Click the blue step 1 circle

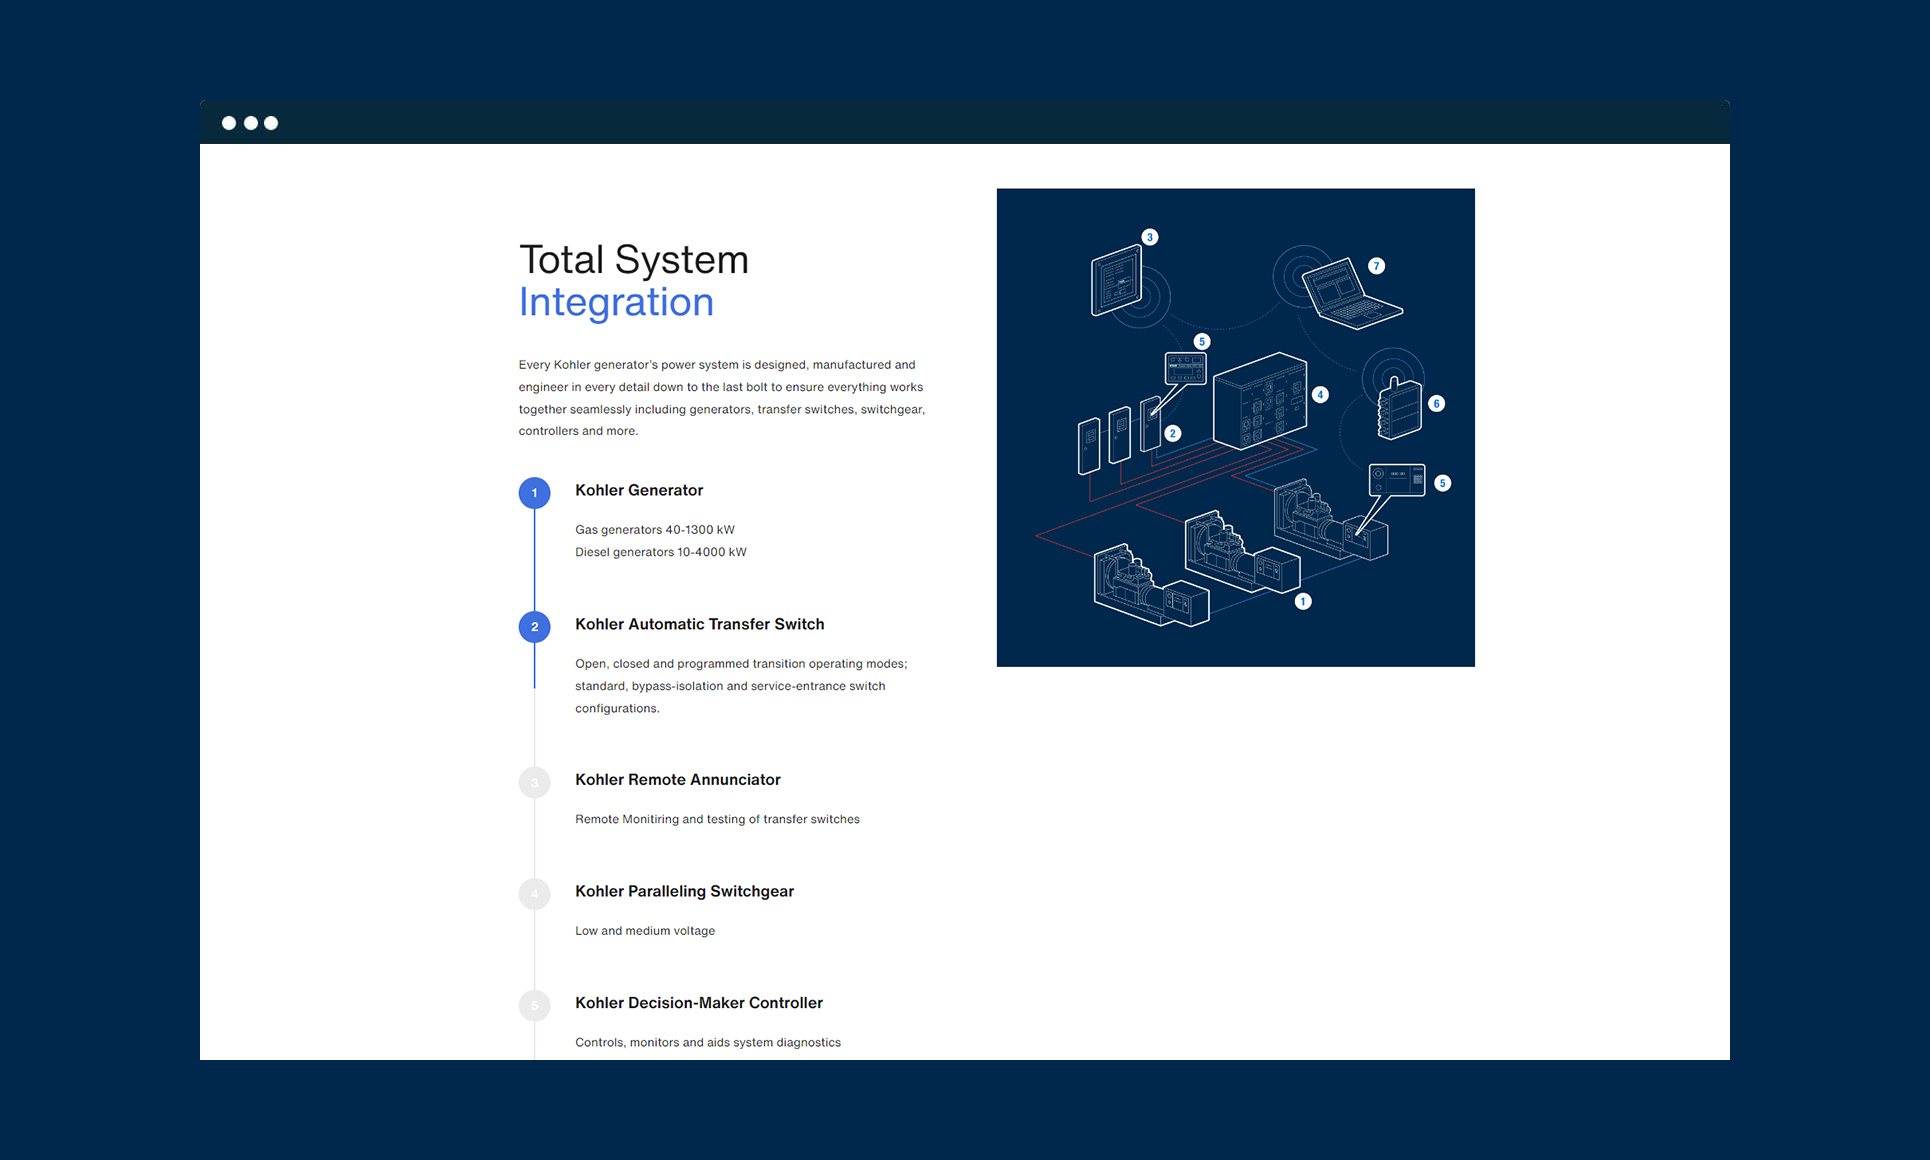534,493
